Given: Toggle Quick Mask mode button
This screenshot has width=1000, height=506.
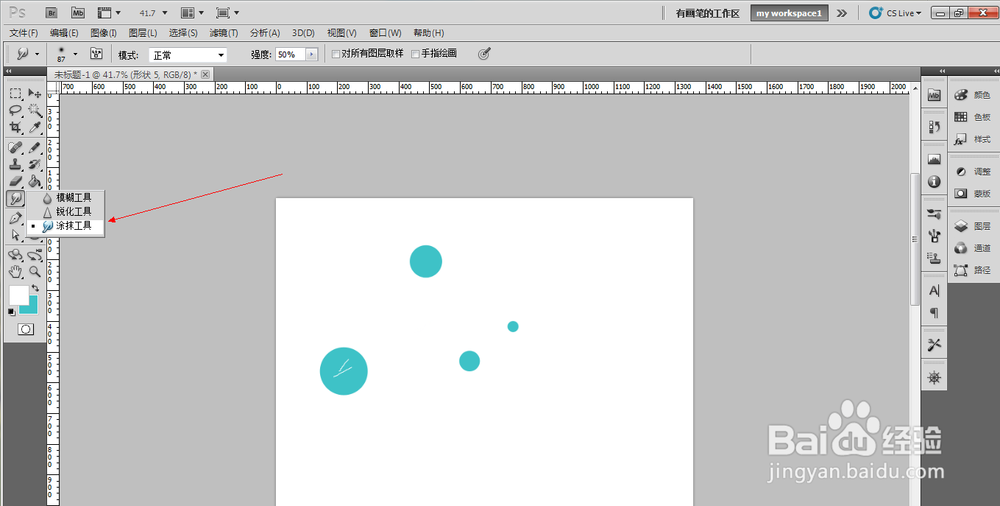Looking at the screenshot, I should point(26,329).
